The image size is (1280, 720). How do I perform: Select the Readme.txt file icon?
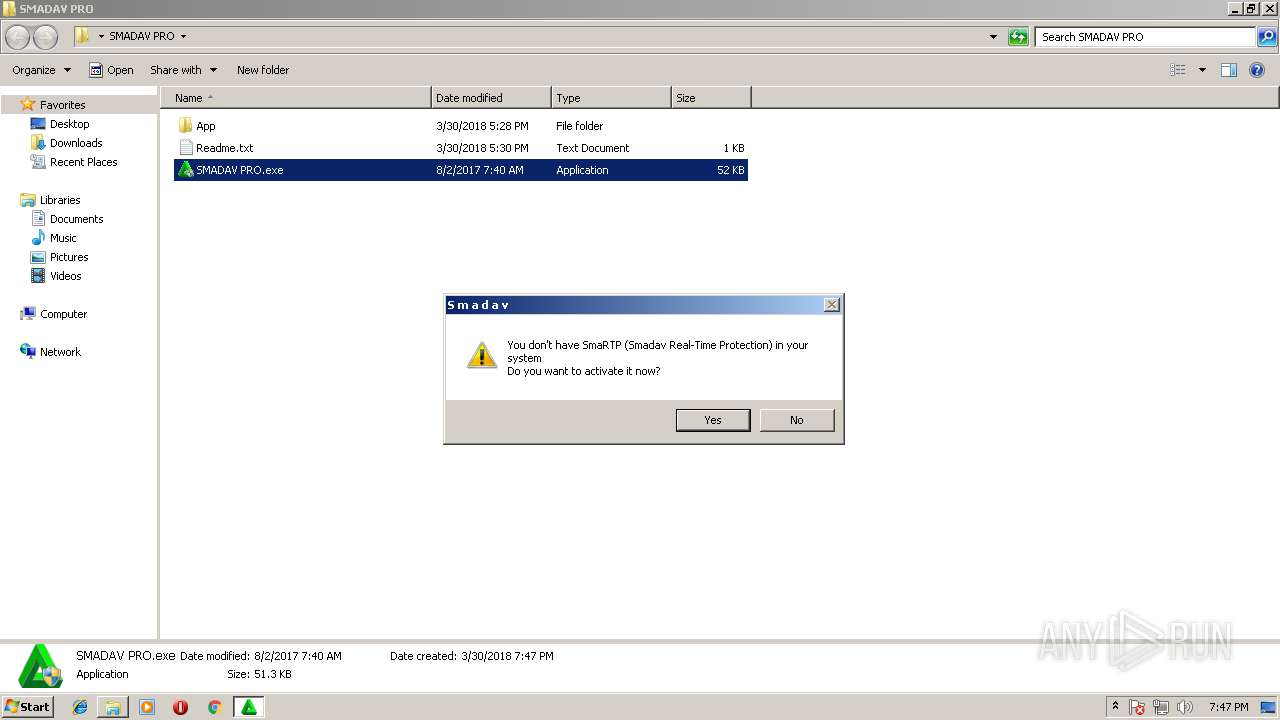185,148
